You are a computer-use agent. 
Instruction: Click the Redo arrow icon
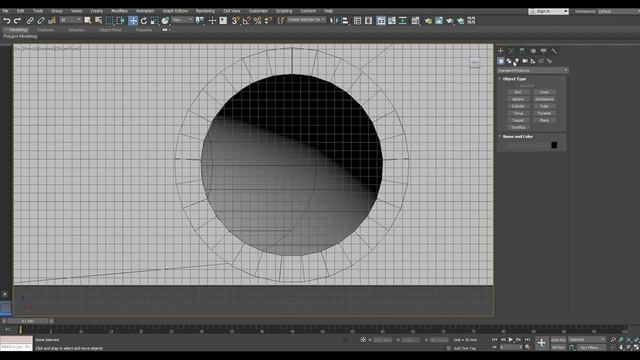[18, 20]
